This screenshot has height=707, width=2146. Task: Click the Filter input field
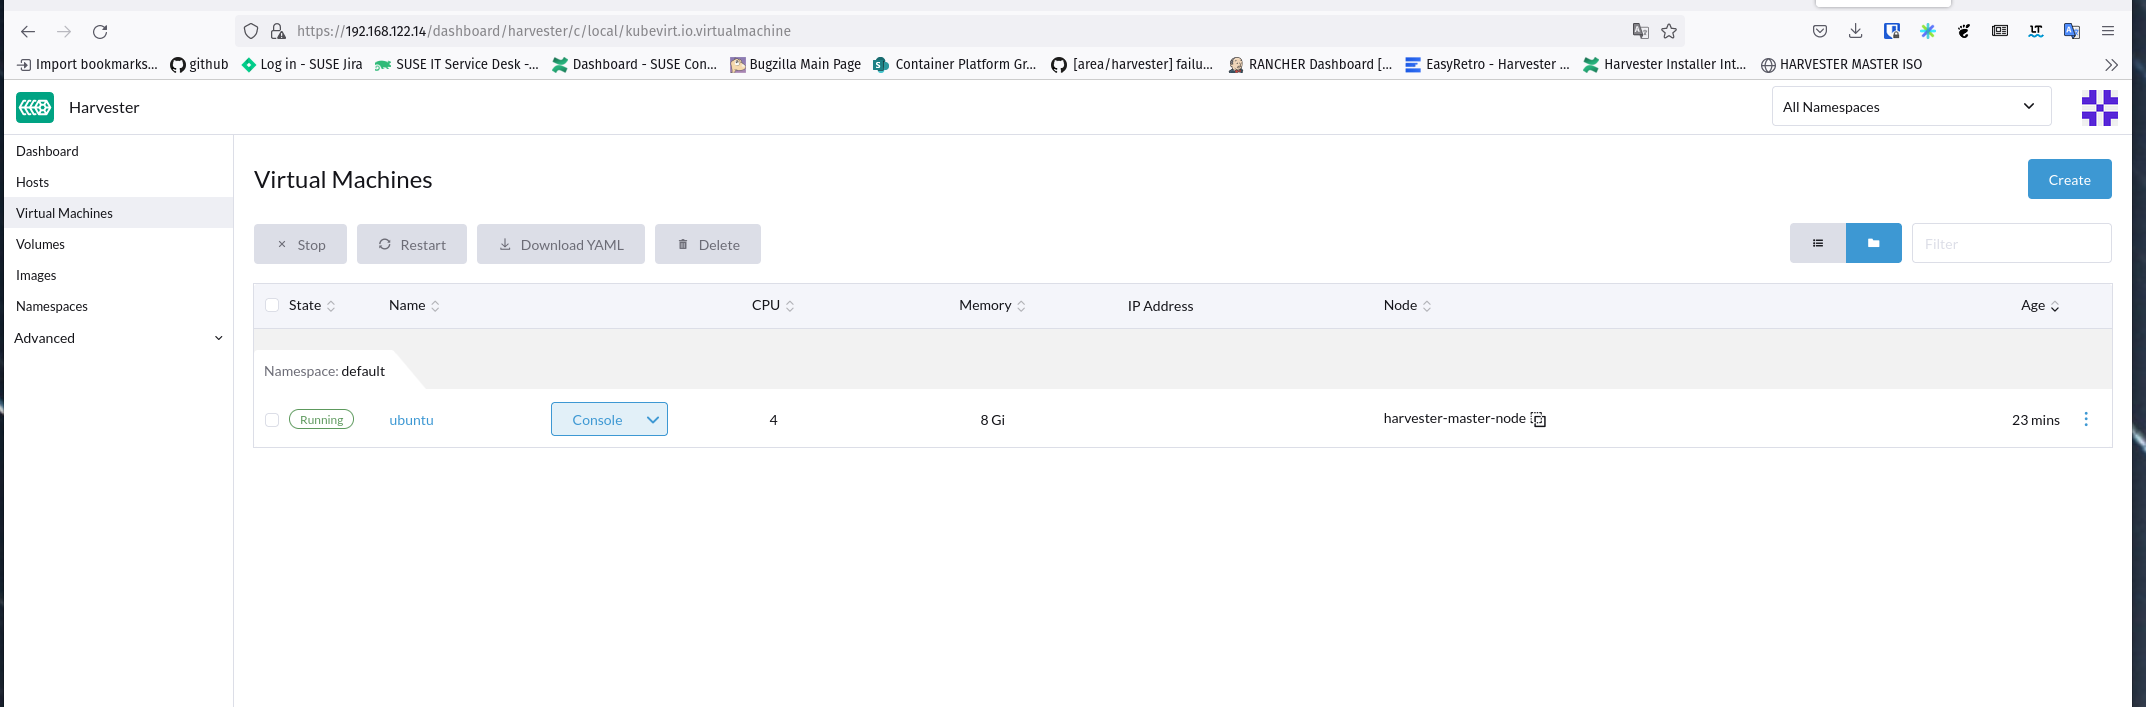pos(2012,243)
